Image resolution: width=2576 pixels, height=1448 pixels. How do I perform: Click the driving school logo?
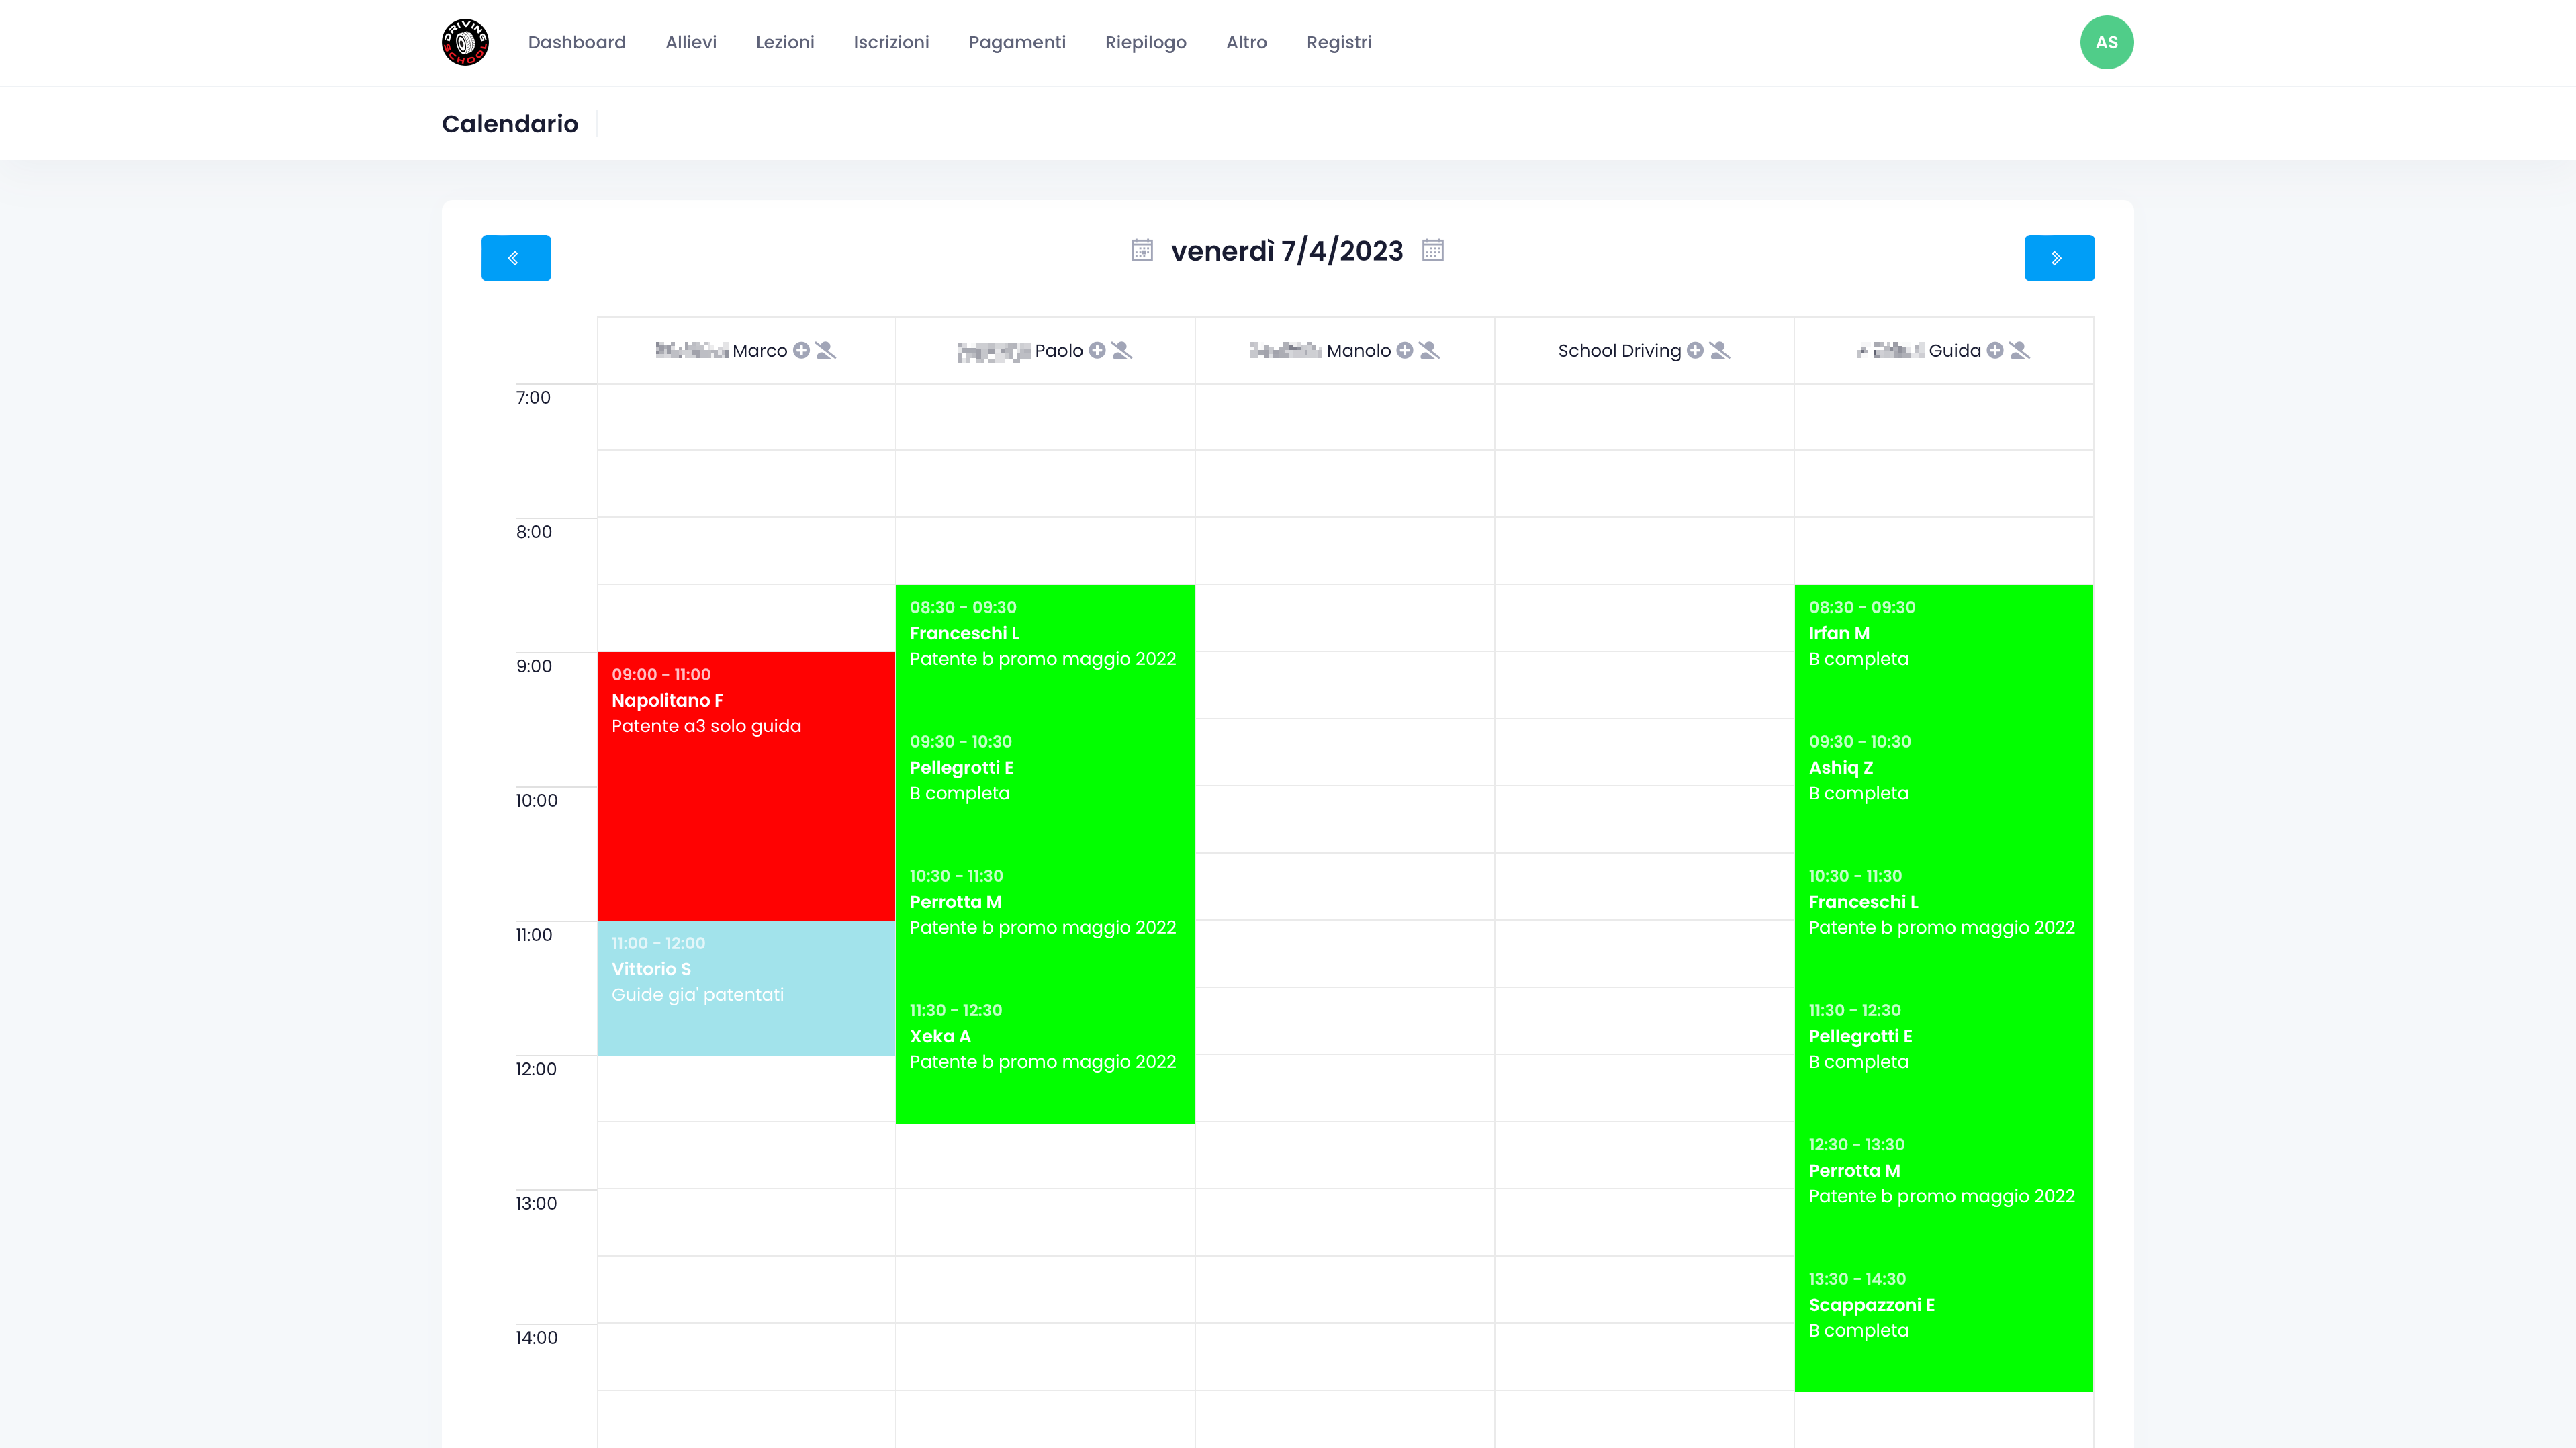[465, 42]
